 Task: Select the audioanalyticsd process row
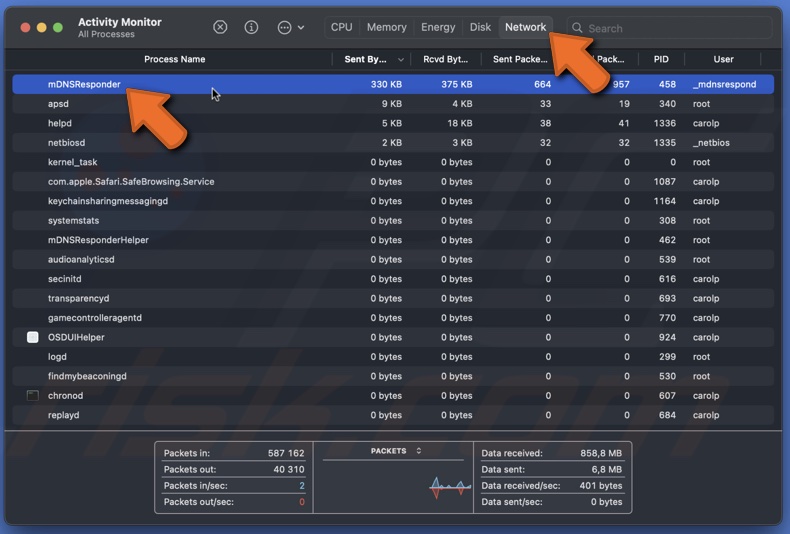(393, 259)
